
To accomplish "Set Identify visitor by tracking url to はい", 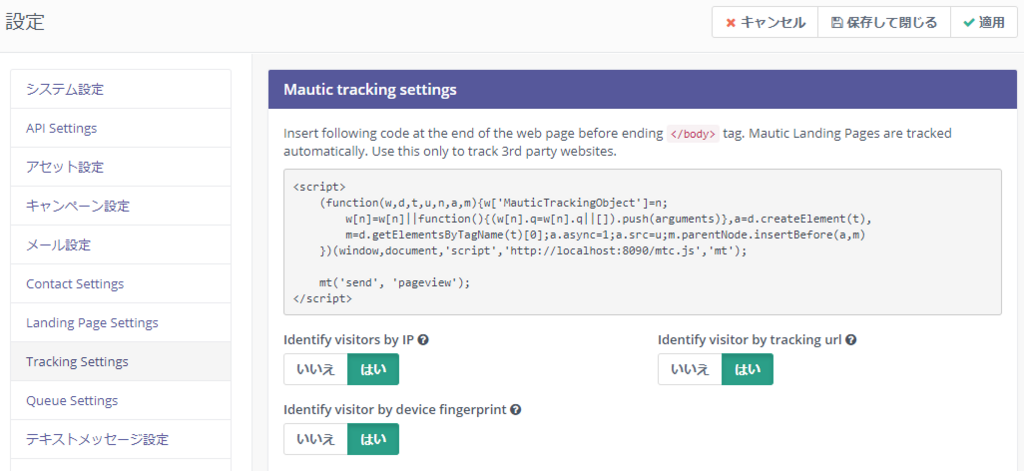I will [747, 369].
